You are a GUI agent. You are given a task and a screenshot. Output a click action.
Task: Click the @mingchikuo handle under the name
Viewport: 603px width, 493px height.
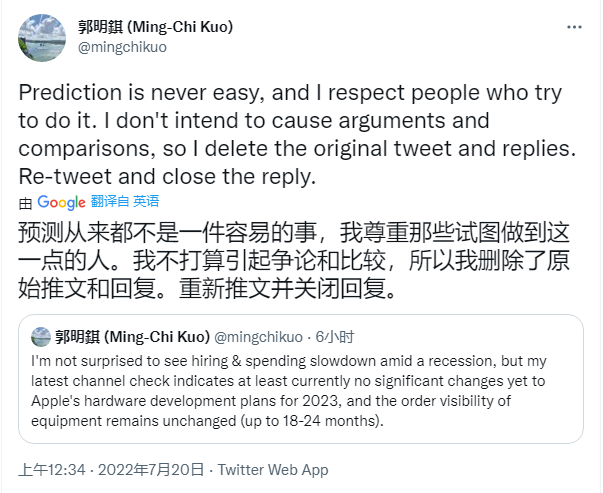119,47
